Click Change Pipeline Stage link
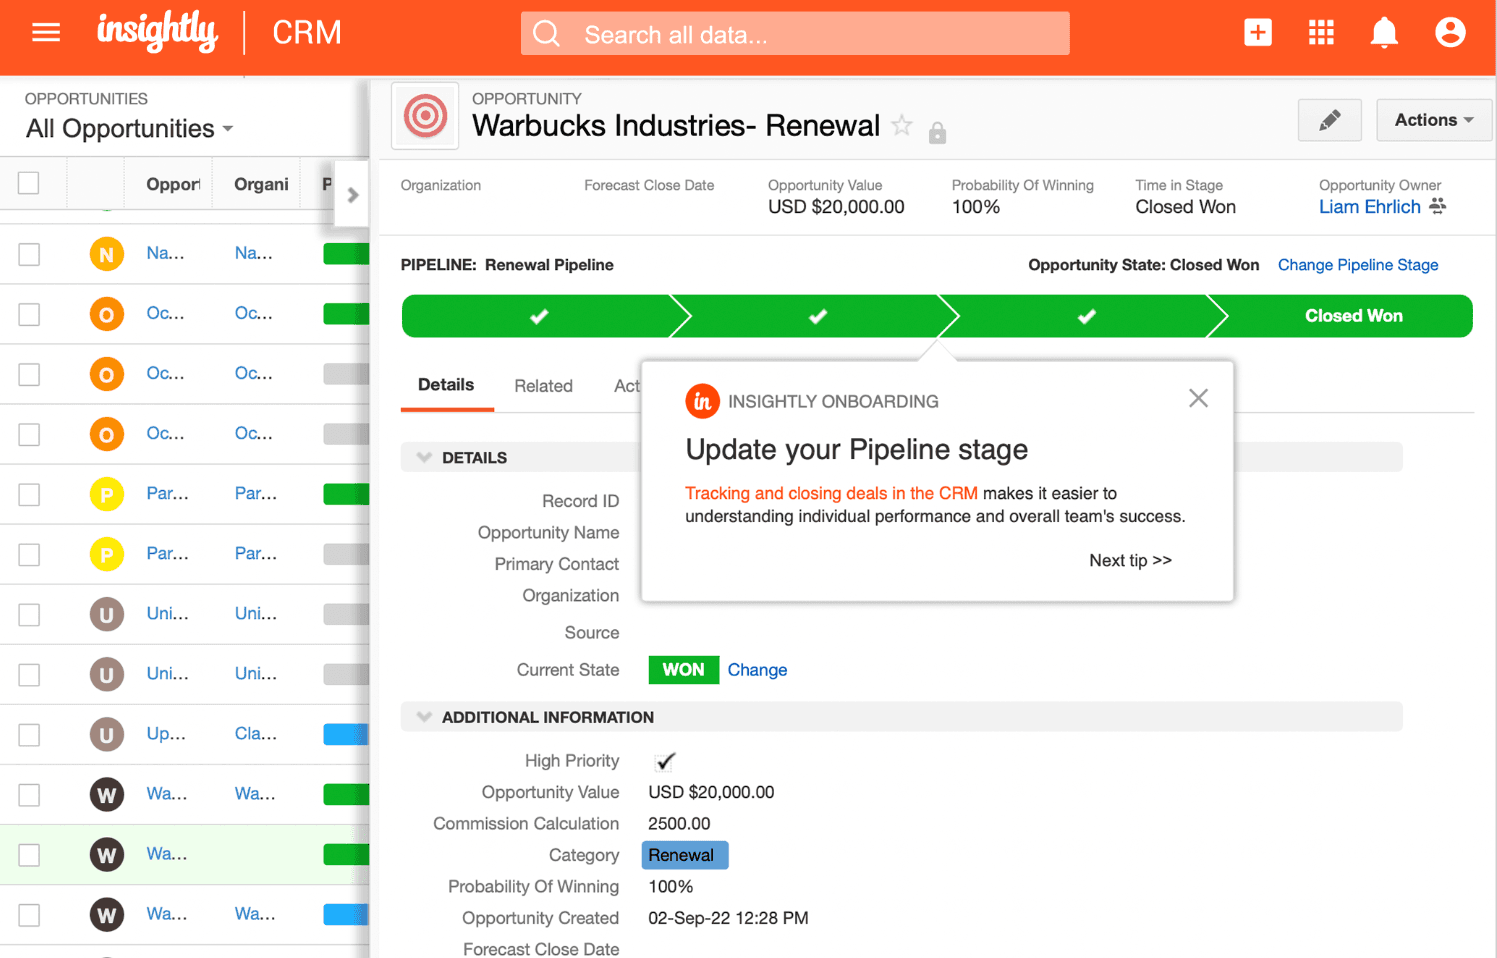This screenshot has height=958, width=1497. (1358, 265)
